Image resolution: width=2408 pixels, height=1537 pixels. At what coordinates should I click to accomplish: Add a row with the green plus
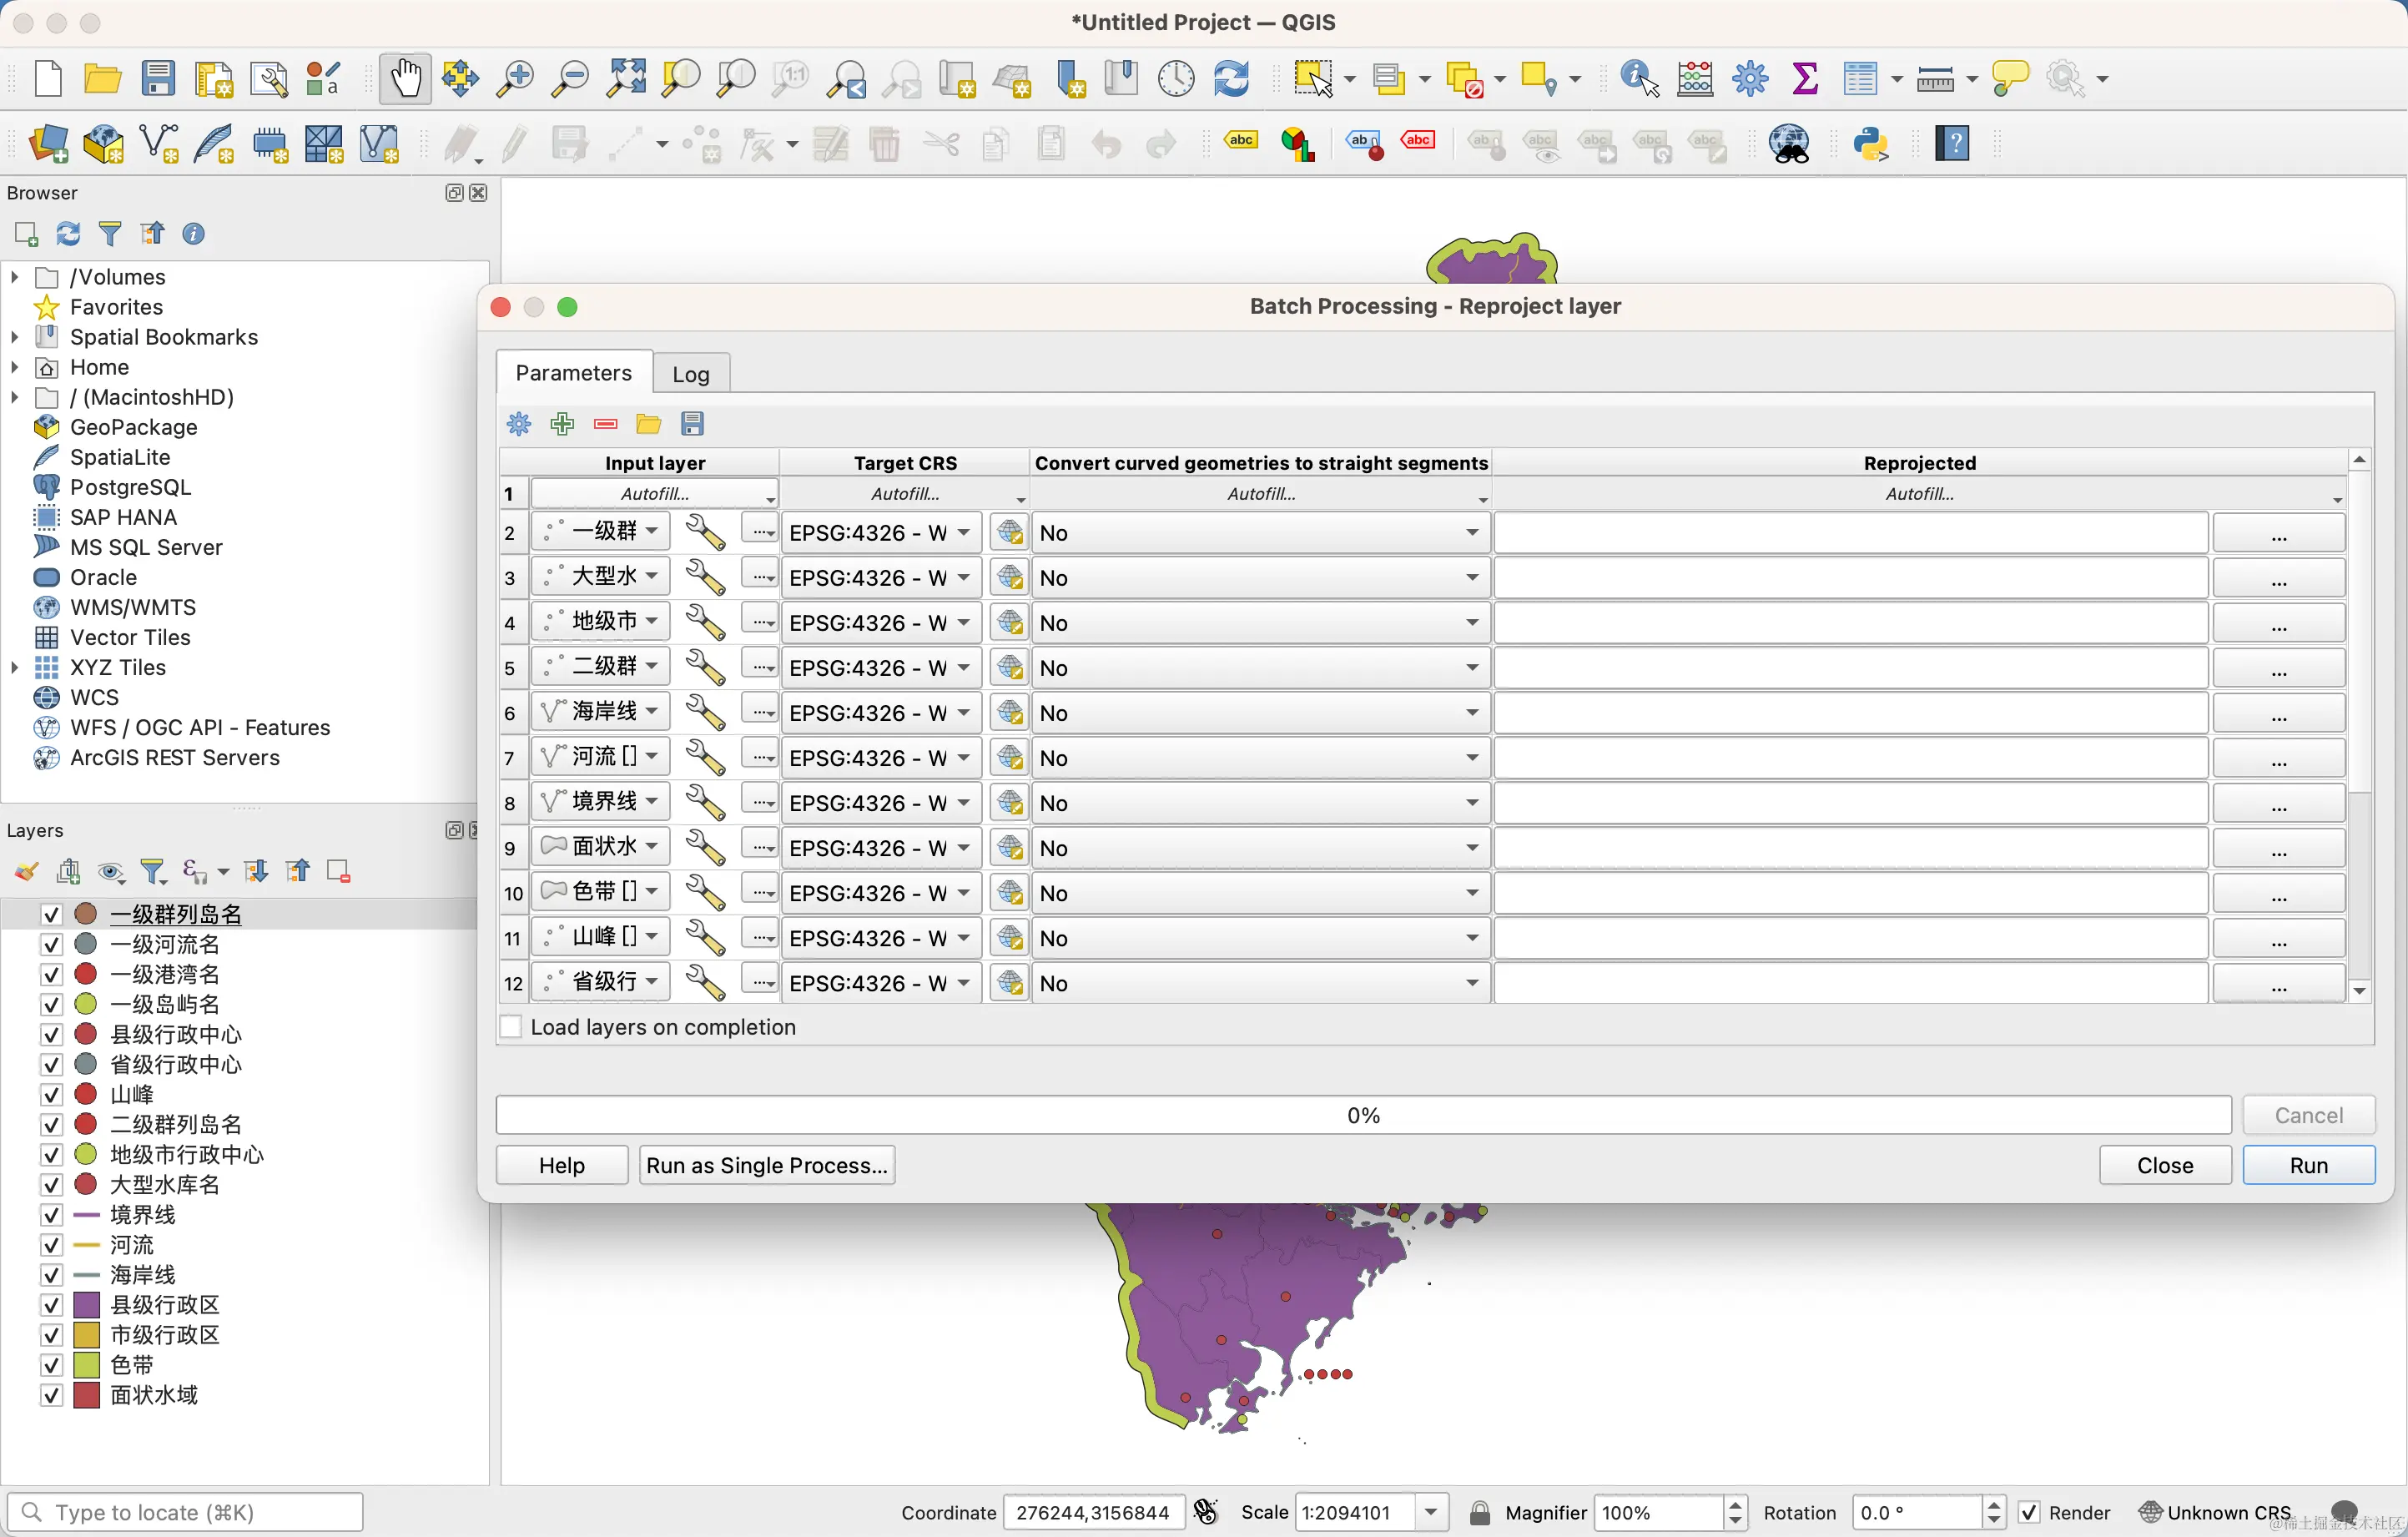[x=562, y=424]
